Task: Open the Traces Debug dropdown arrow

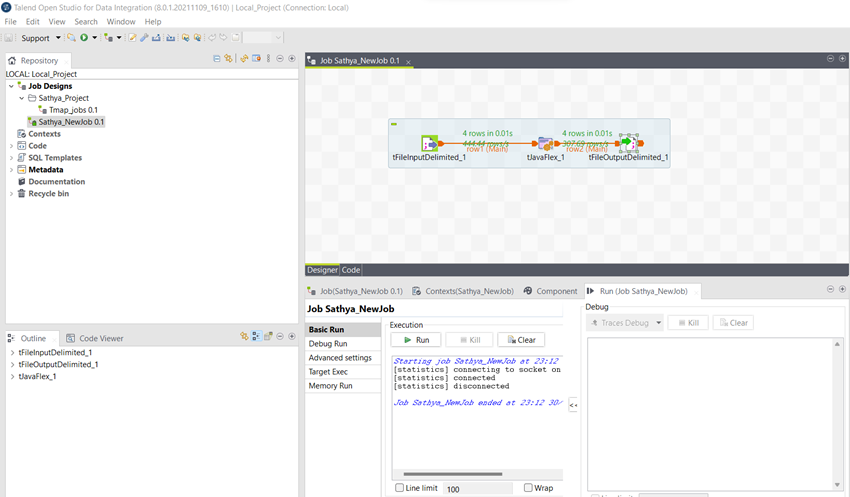Action: [658, 322]
